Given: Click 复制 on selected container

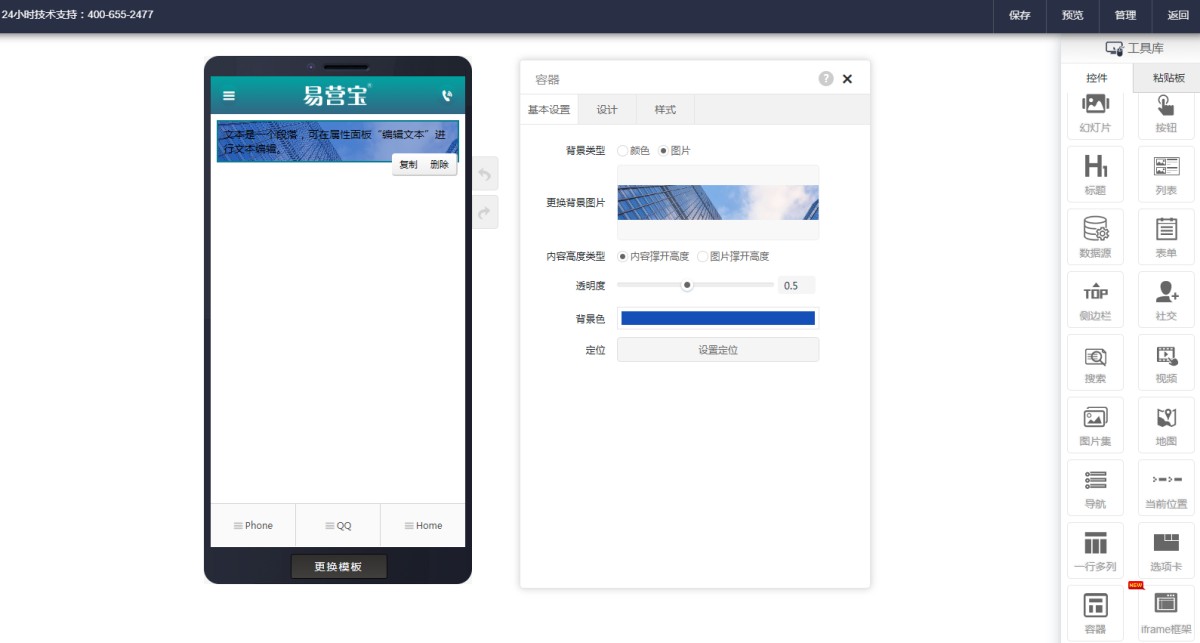Looking at the screenshot, I should tap(408, 165).
